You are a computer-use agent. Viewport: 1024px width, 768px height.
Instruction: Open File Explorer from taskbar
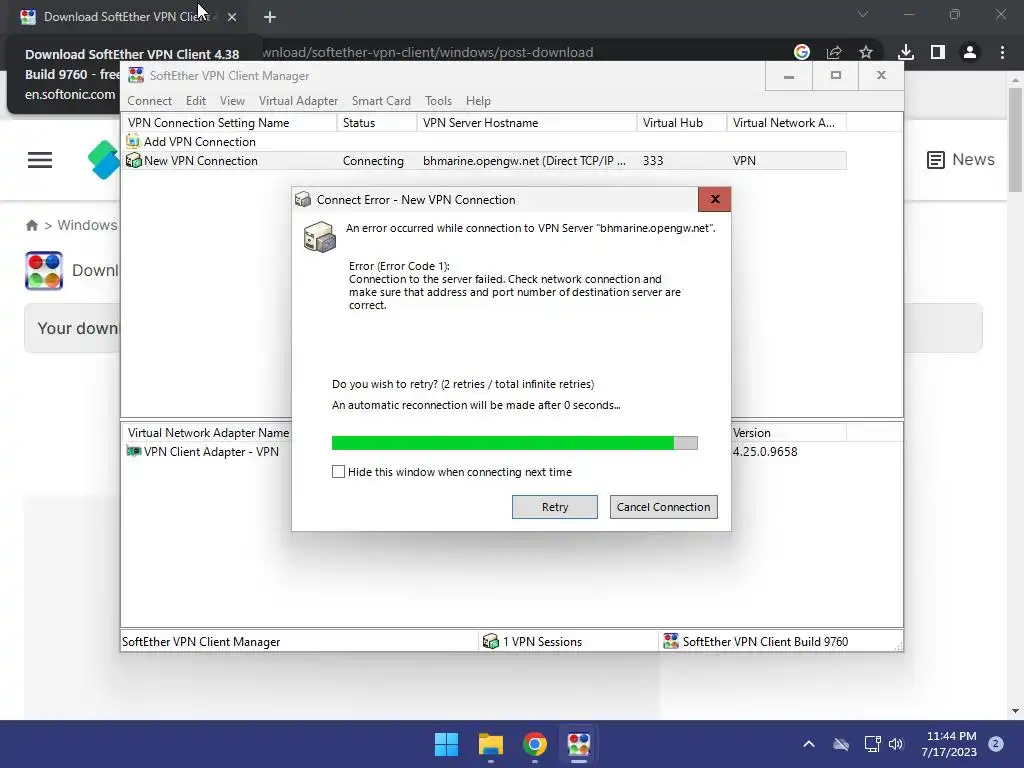pos(490,744)
